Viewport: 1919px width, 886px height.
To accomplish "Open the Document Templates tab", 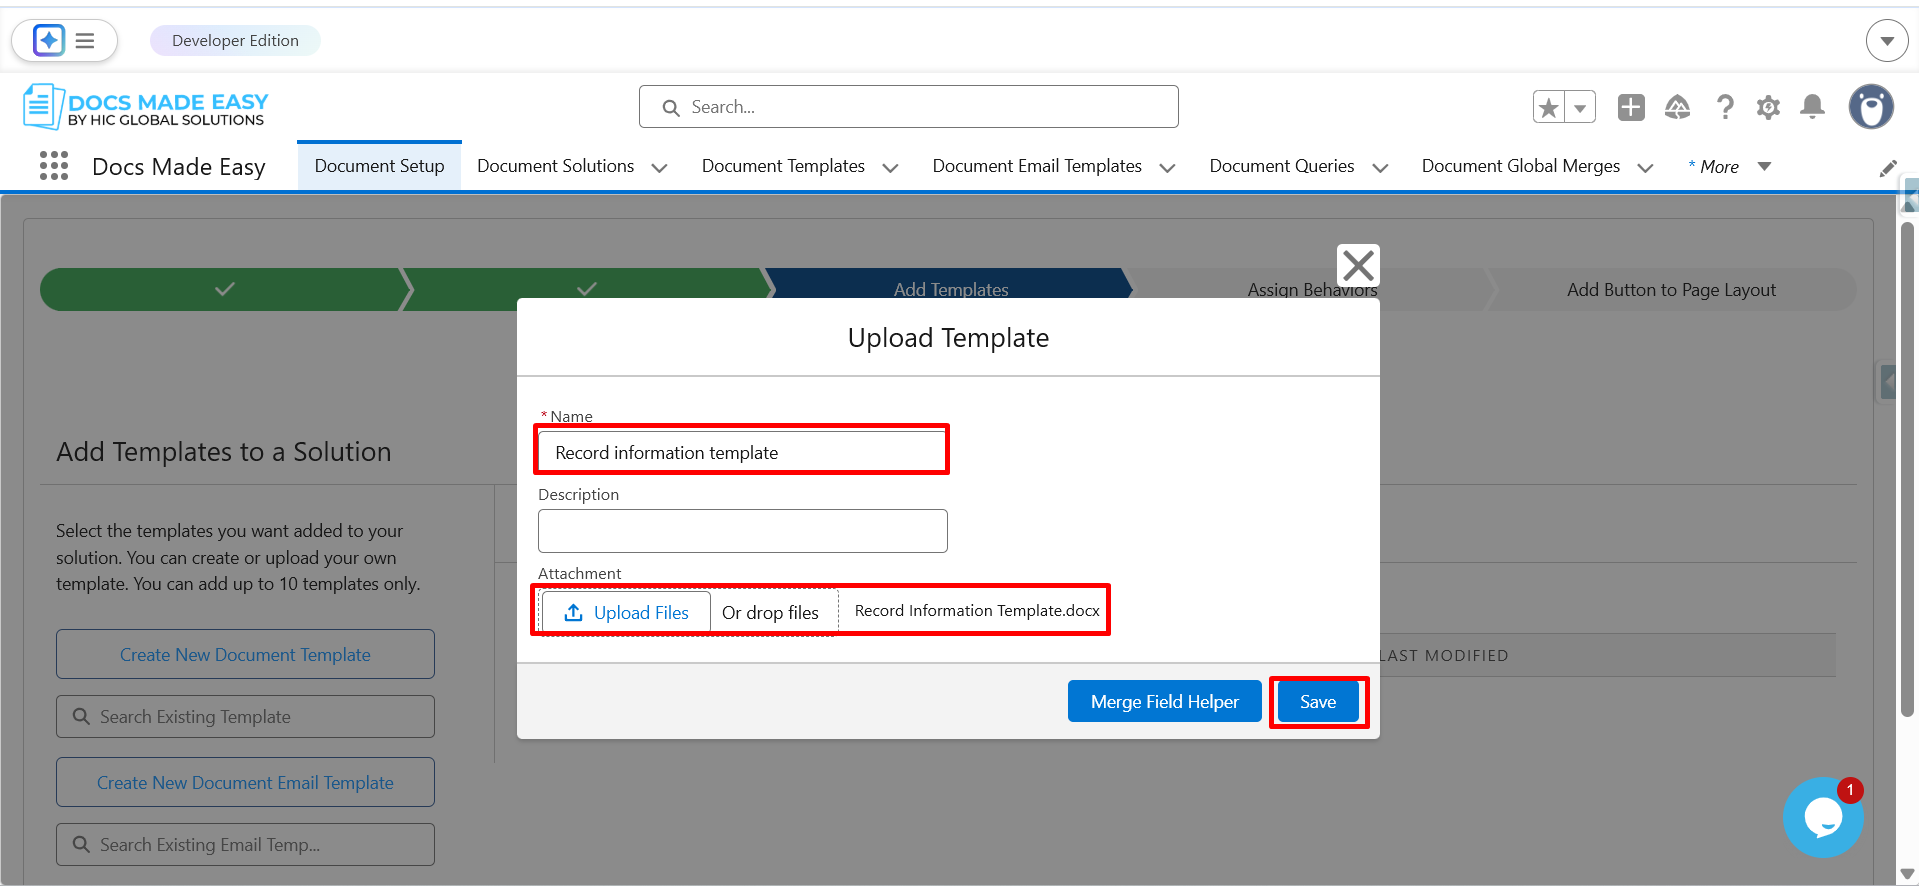I will click(x=783, y=166).
